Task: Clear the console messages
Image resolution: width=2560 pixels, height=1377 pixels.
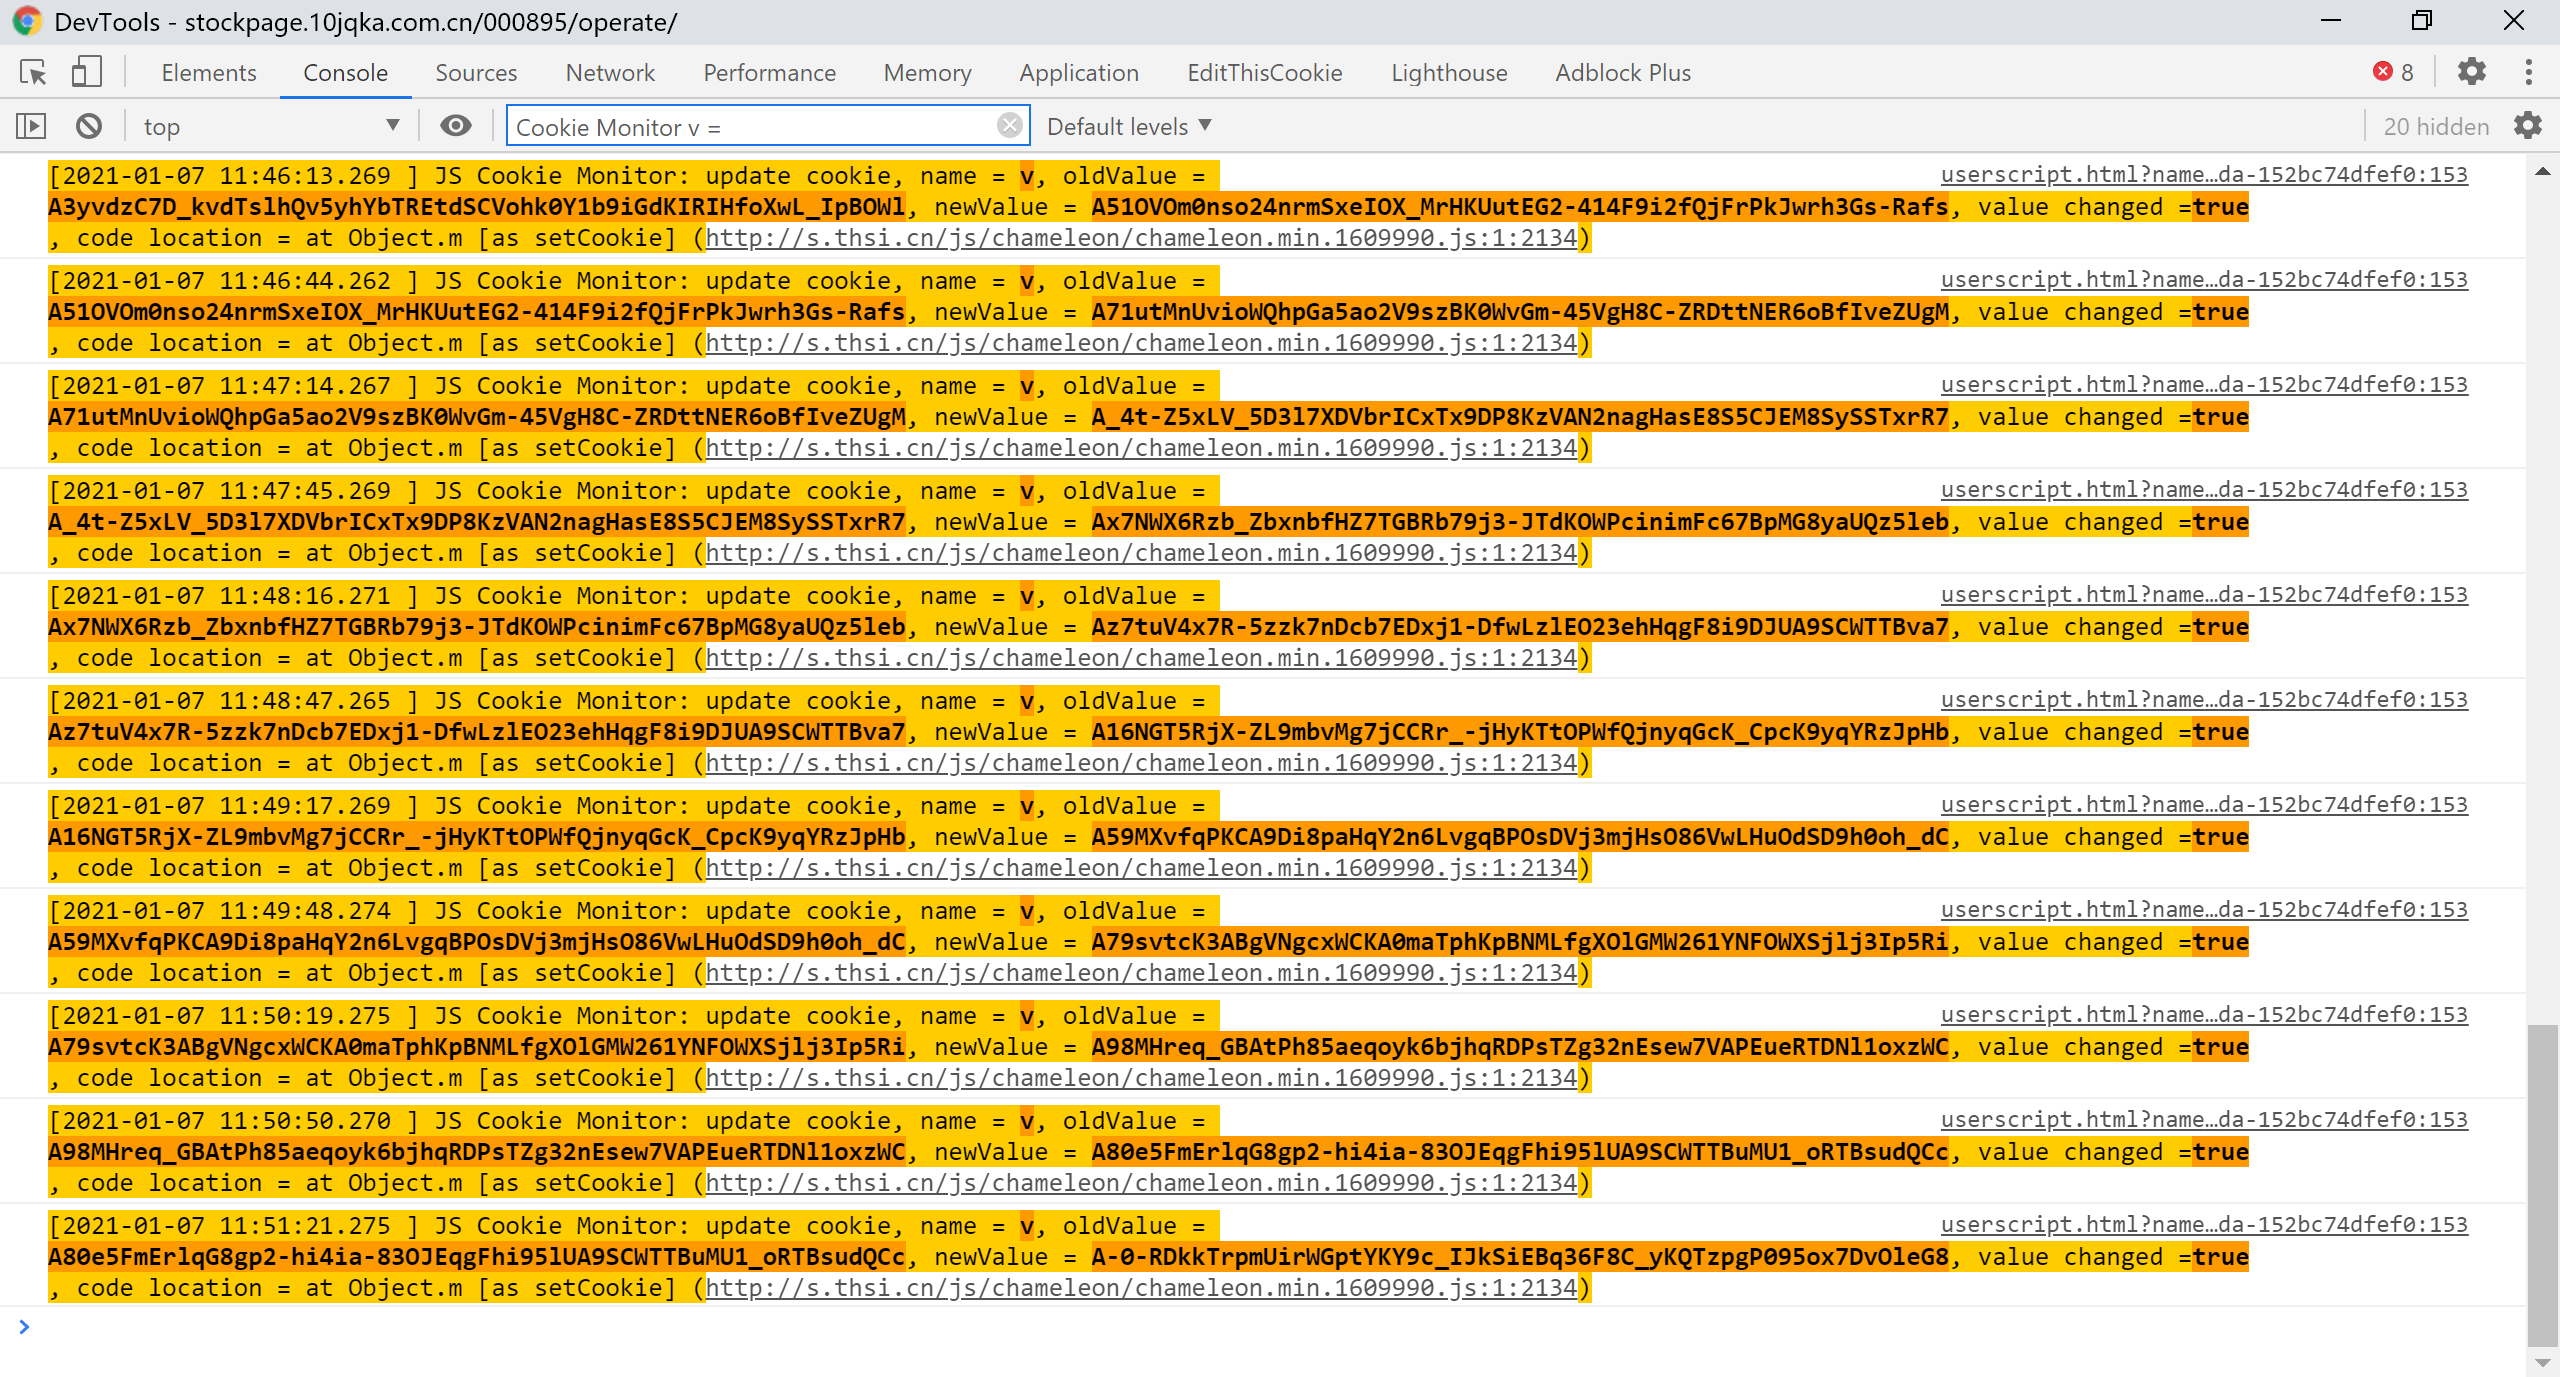Action: pos(89,126)
